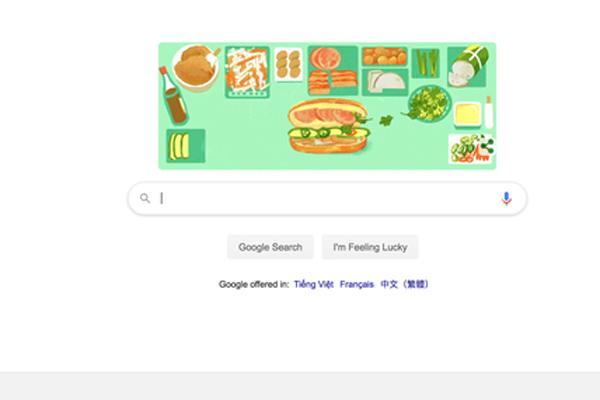Choose the cilantro herb bowl
Viewport: 600px width, 400px height.
click(429, 104)
